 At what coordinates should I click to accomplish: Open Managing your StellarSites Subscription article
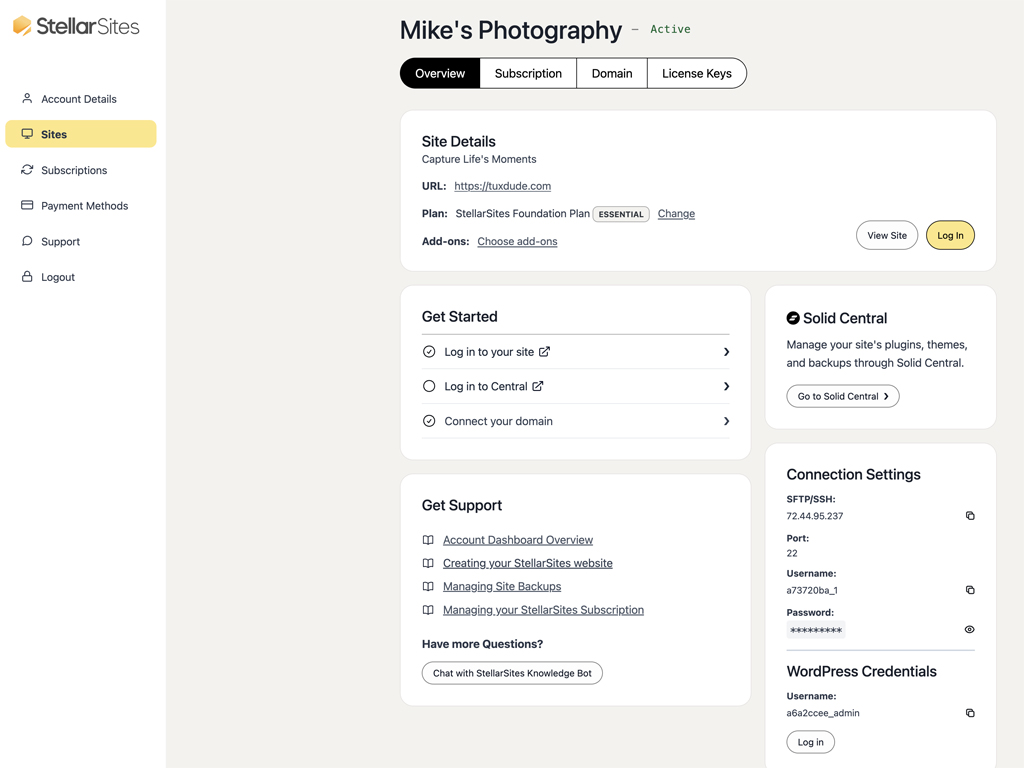(543, 610)
